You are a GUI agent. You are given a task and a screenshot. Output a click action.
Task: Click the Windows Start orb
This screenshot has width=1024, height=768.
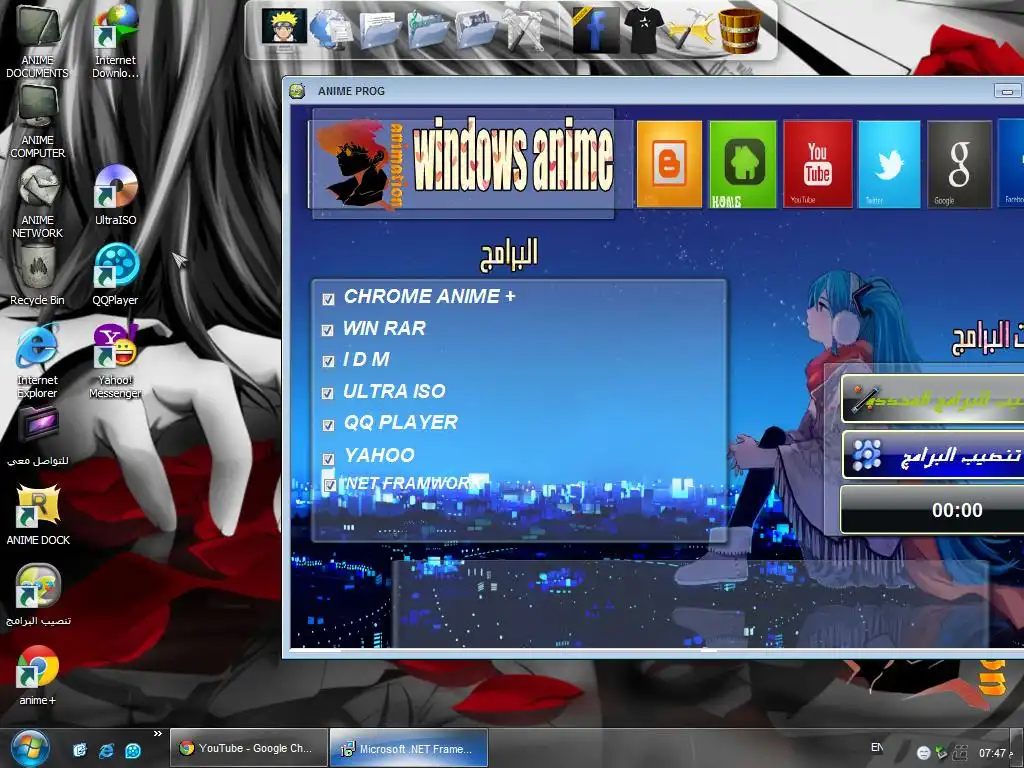28,748
